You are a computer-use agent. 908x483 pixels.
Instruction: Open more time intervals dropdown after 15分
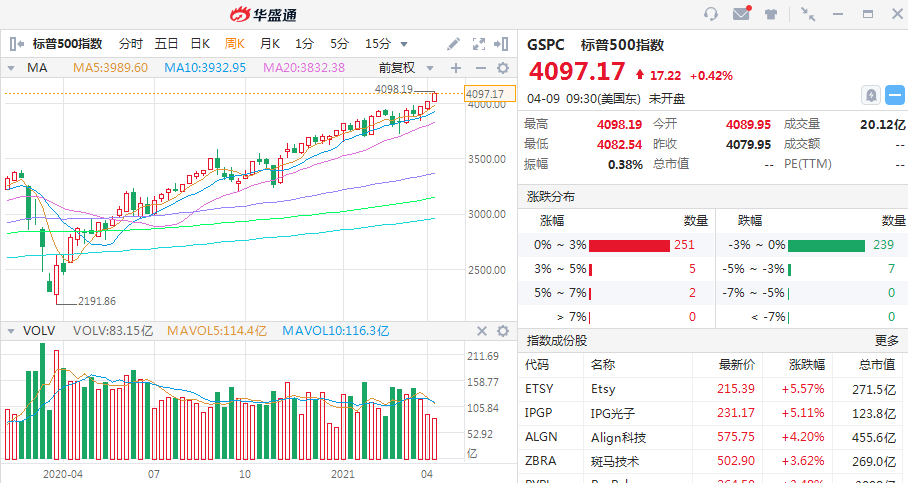click(404, 44)
